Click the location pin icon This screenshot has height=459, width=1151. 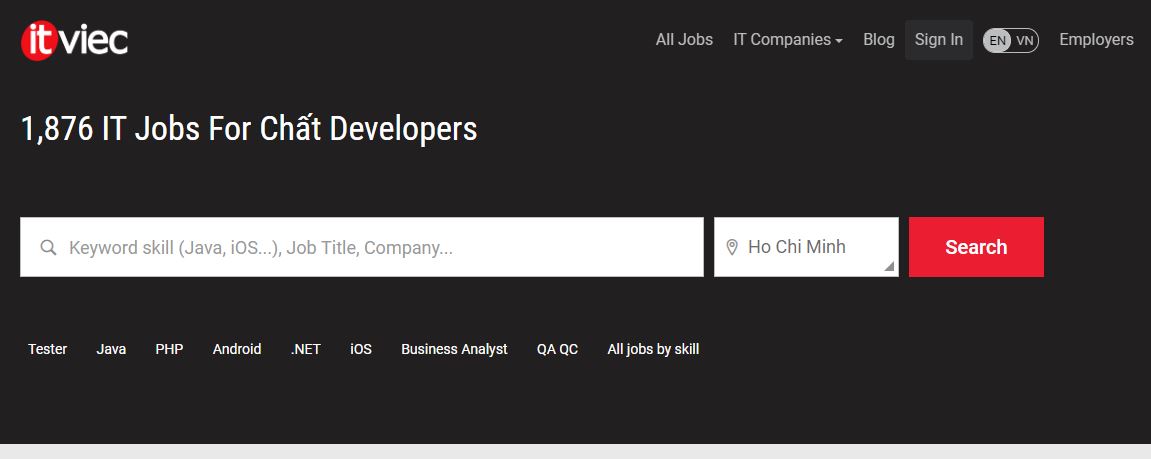(731, 247)
